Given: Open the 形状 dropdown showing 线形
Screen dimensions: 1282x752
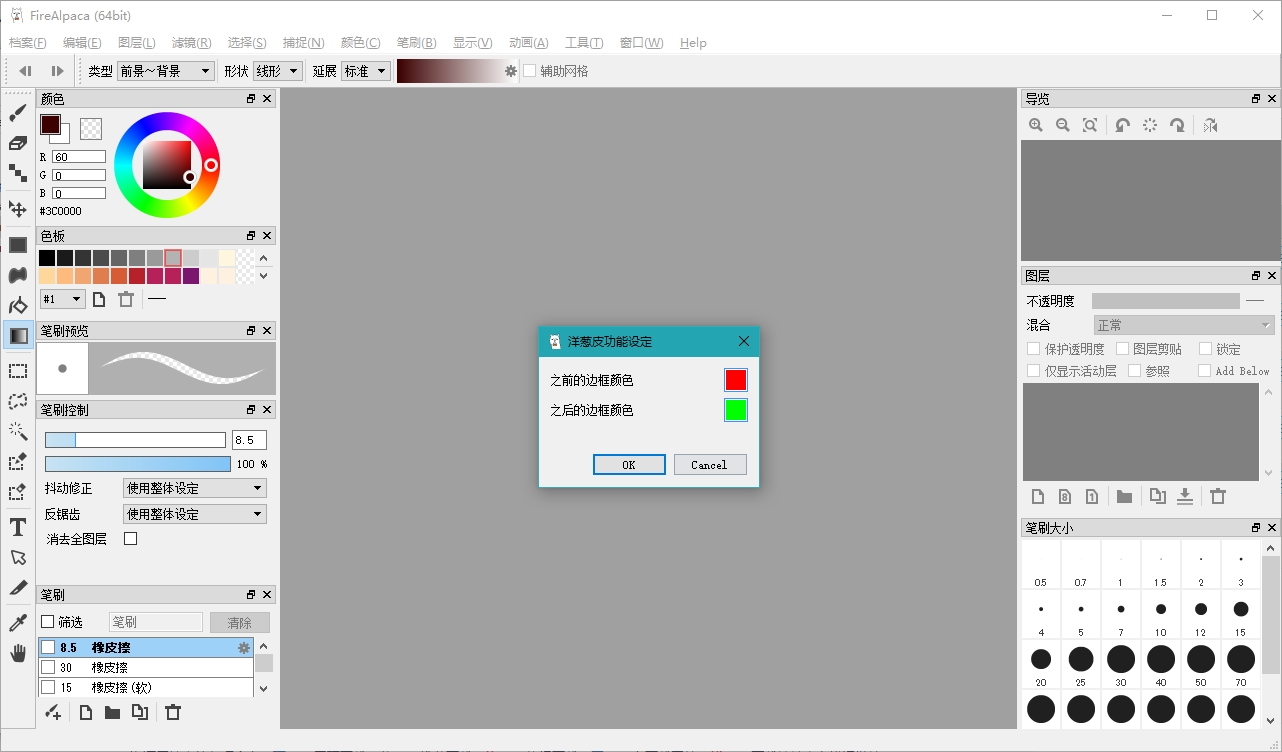Looking at the screenshot, I should [x=277, y=71].
